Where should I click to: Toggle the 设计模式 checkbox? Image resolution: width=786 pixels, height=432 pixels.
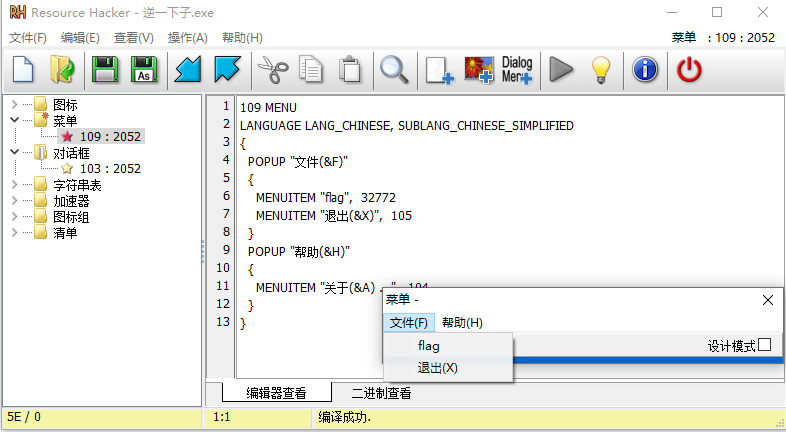point(764,345)
